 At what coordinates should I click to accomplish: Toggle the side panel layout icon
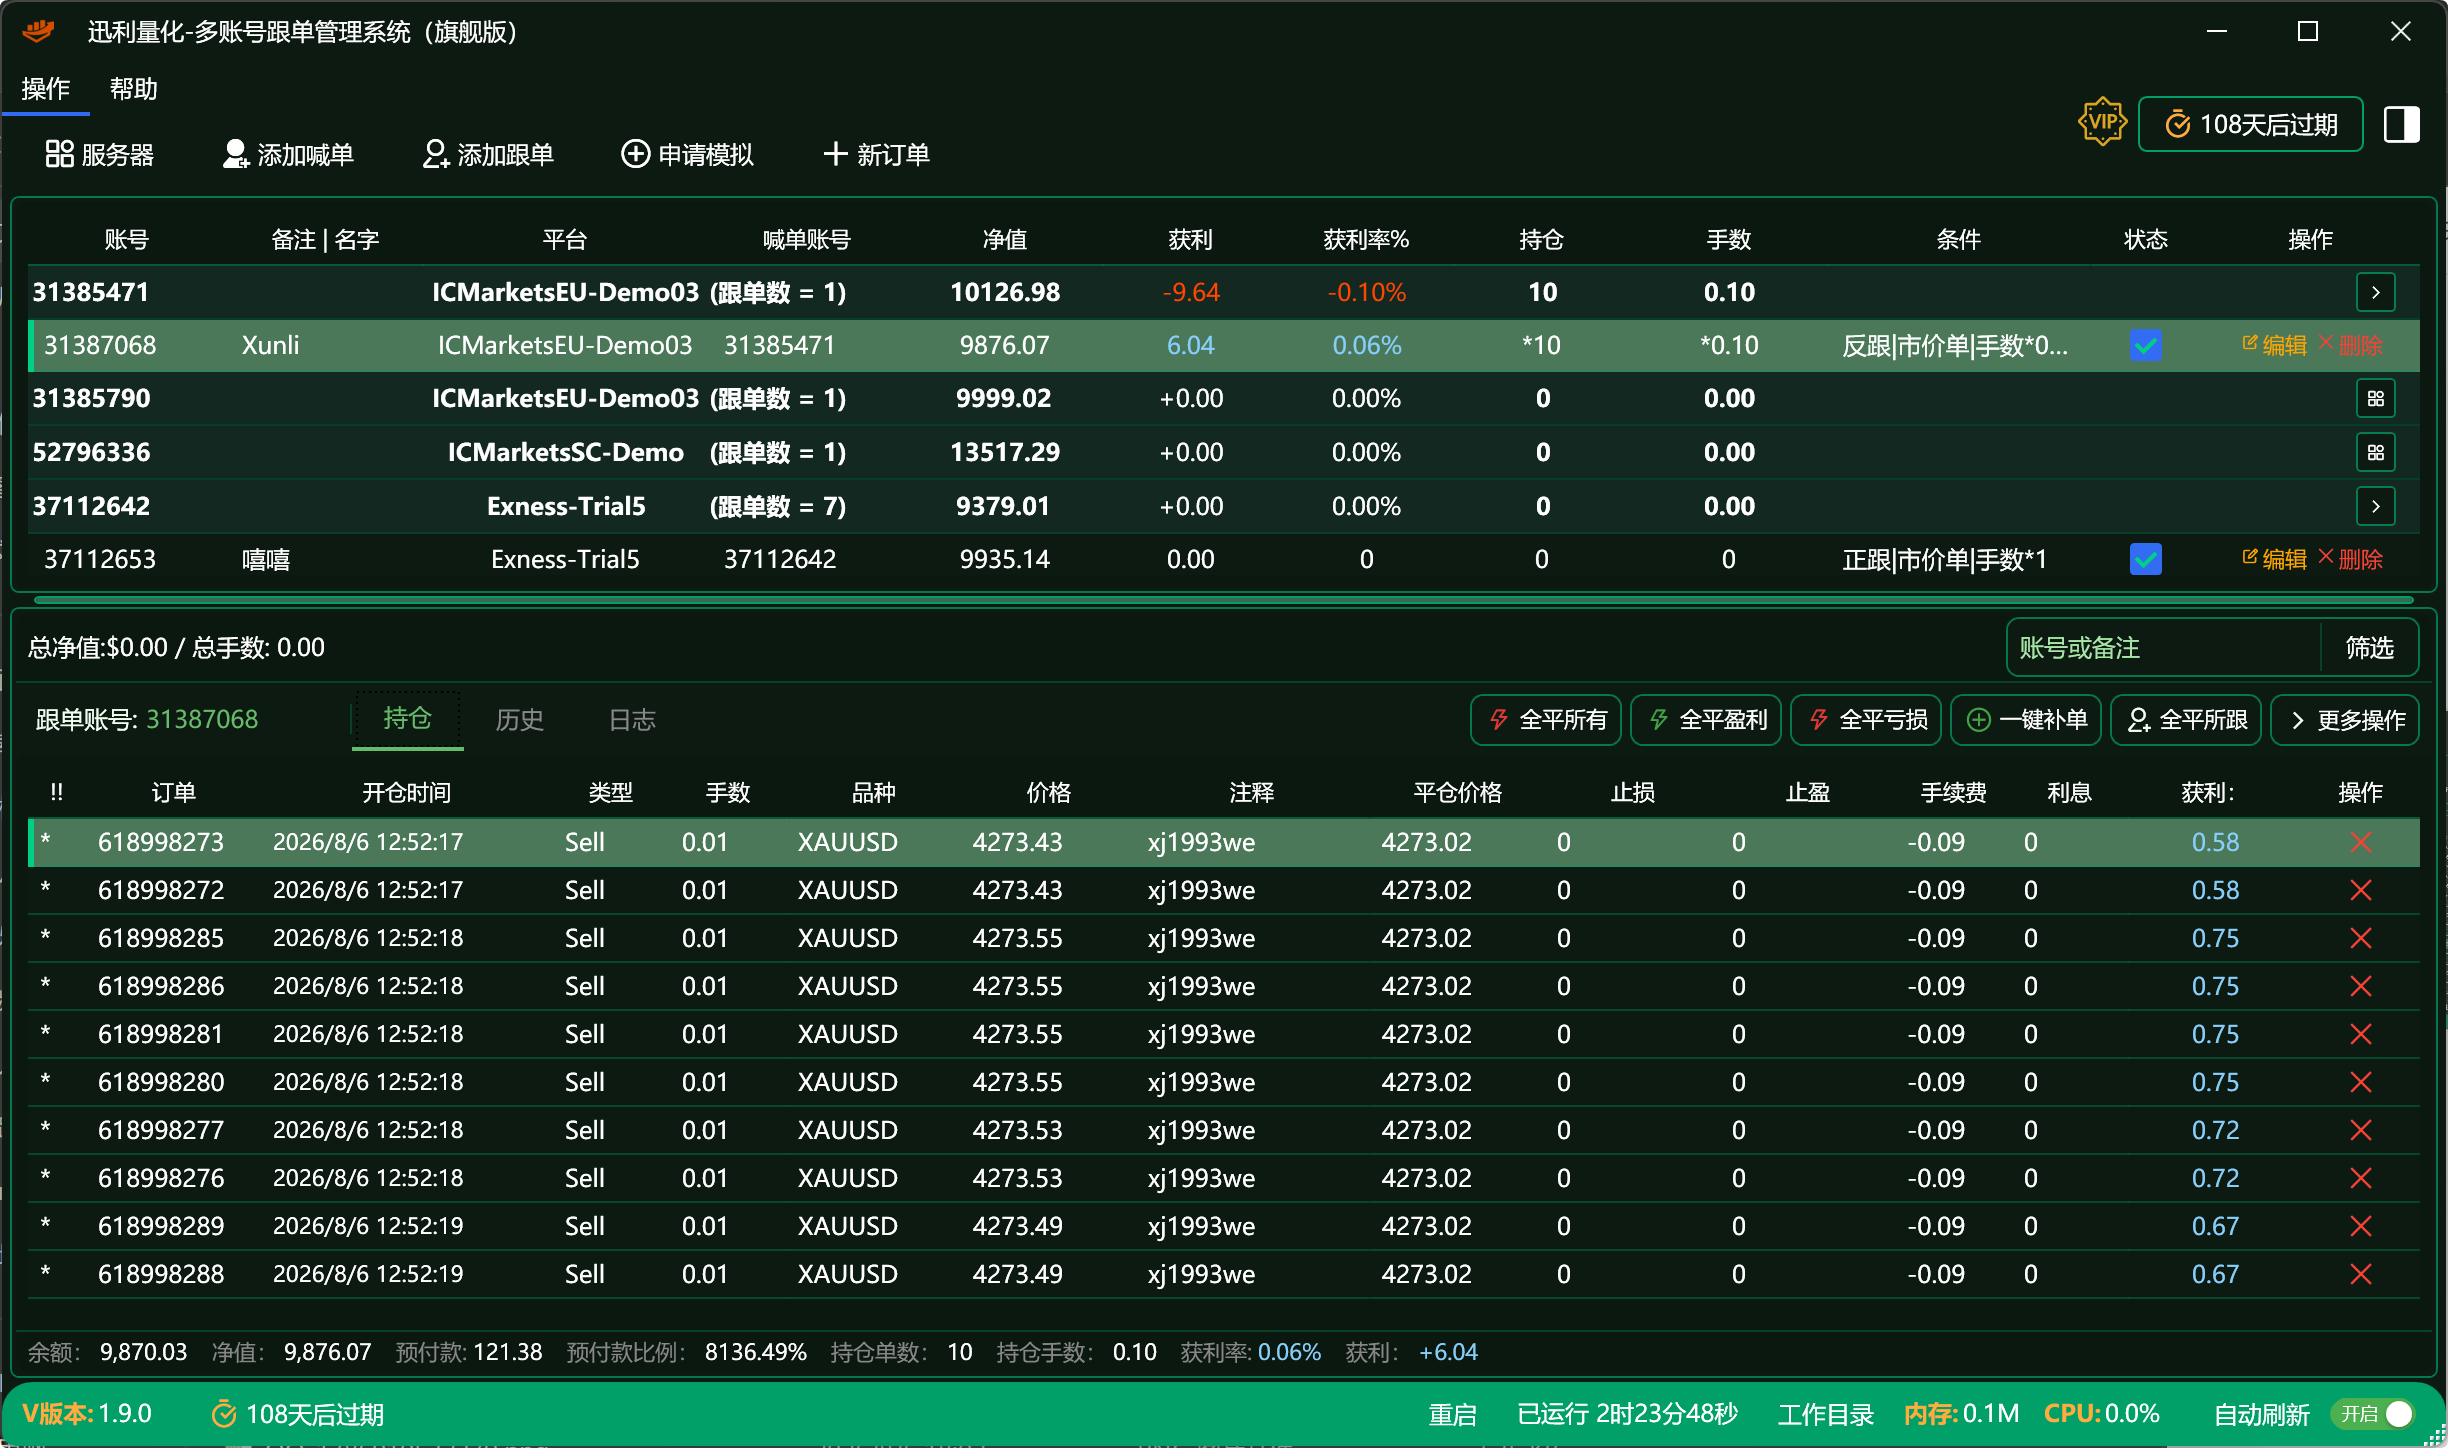coord(2401,125)
